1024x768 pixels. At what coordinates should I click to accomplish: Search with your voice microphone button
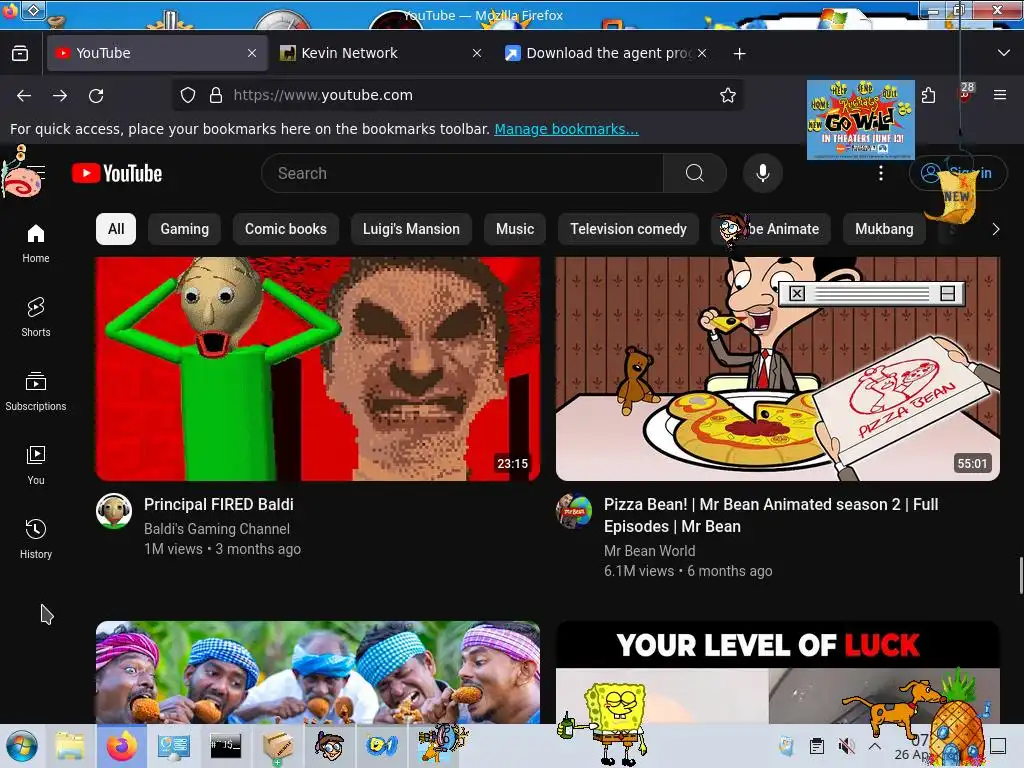pyautogui.click(x=763, y=173)
